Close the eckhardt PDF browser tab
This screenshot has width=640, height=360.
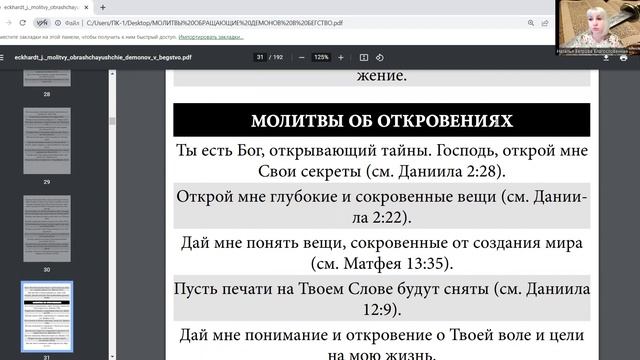point(86,7)
